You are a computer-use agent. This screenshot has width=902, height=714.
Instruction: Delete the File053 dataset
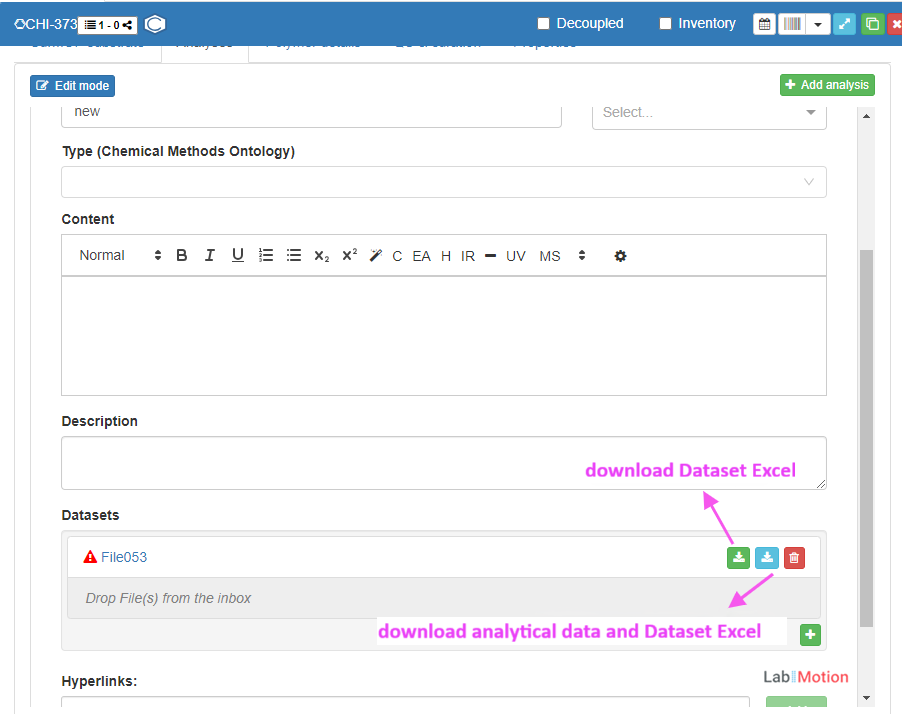click(794, 558)
